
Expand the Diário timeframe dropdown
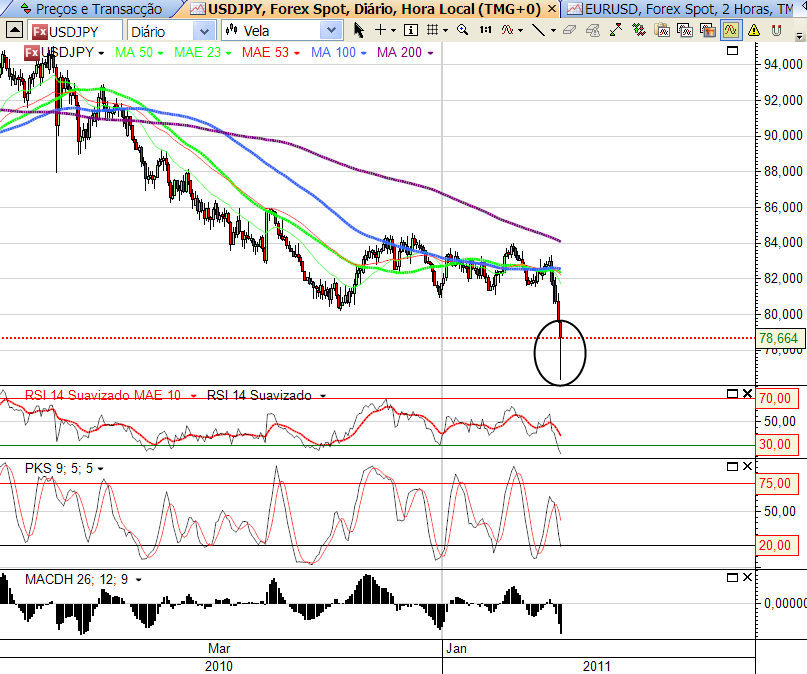[204, 31]
